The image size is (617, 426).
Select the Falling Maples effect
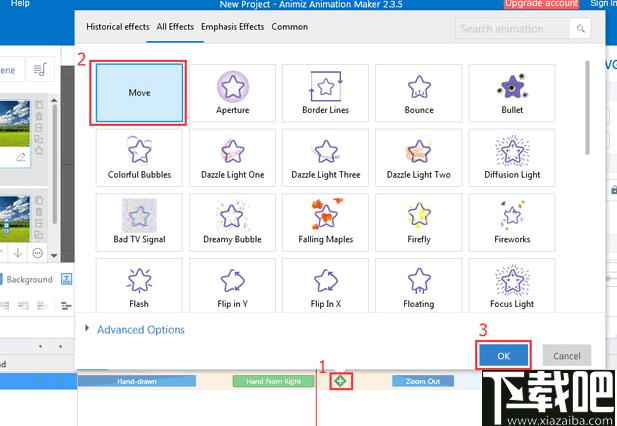325,222
